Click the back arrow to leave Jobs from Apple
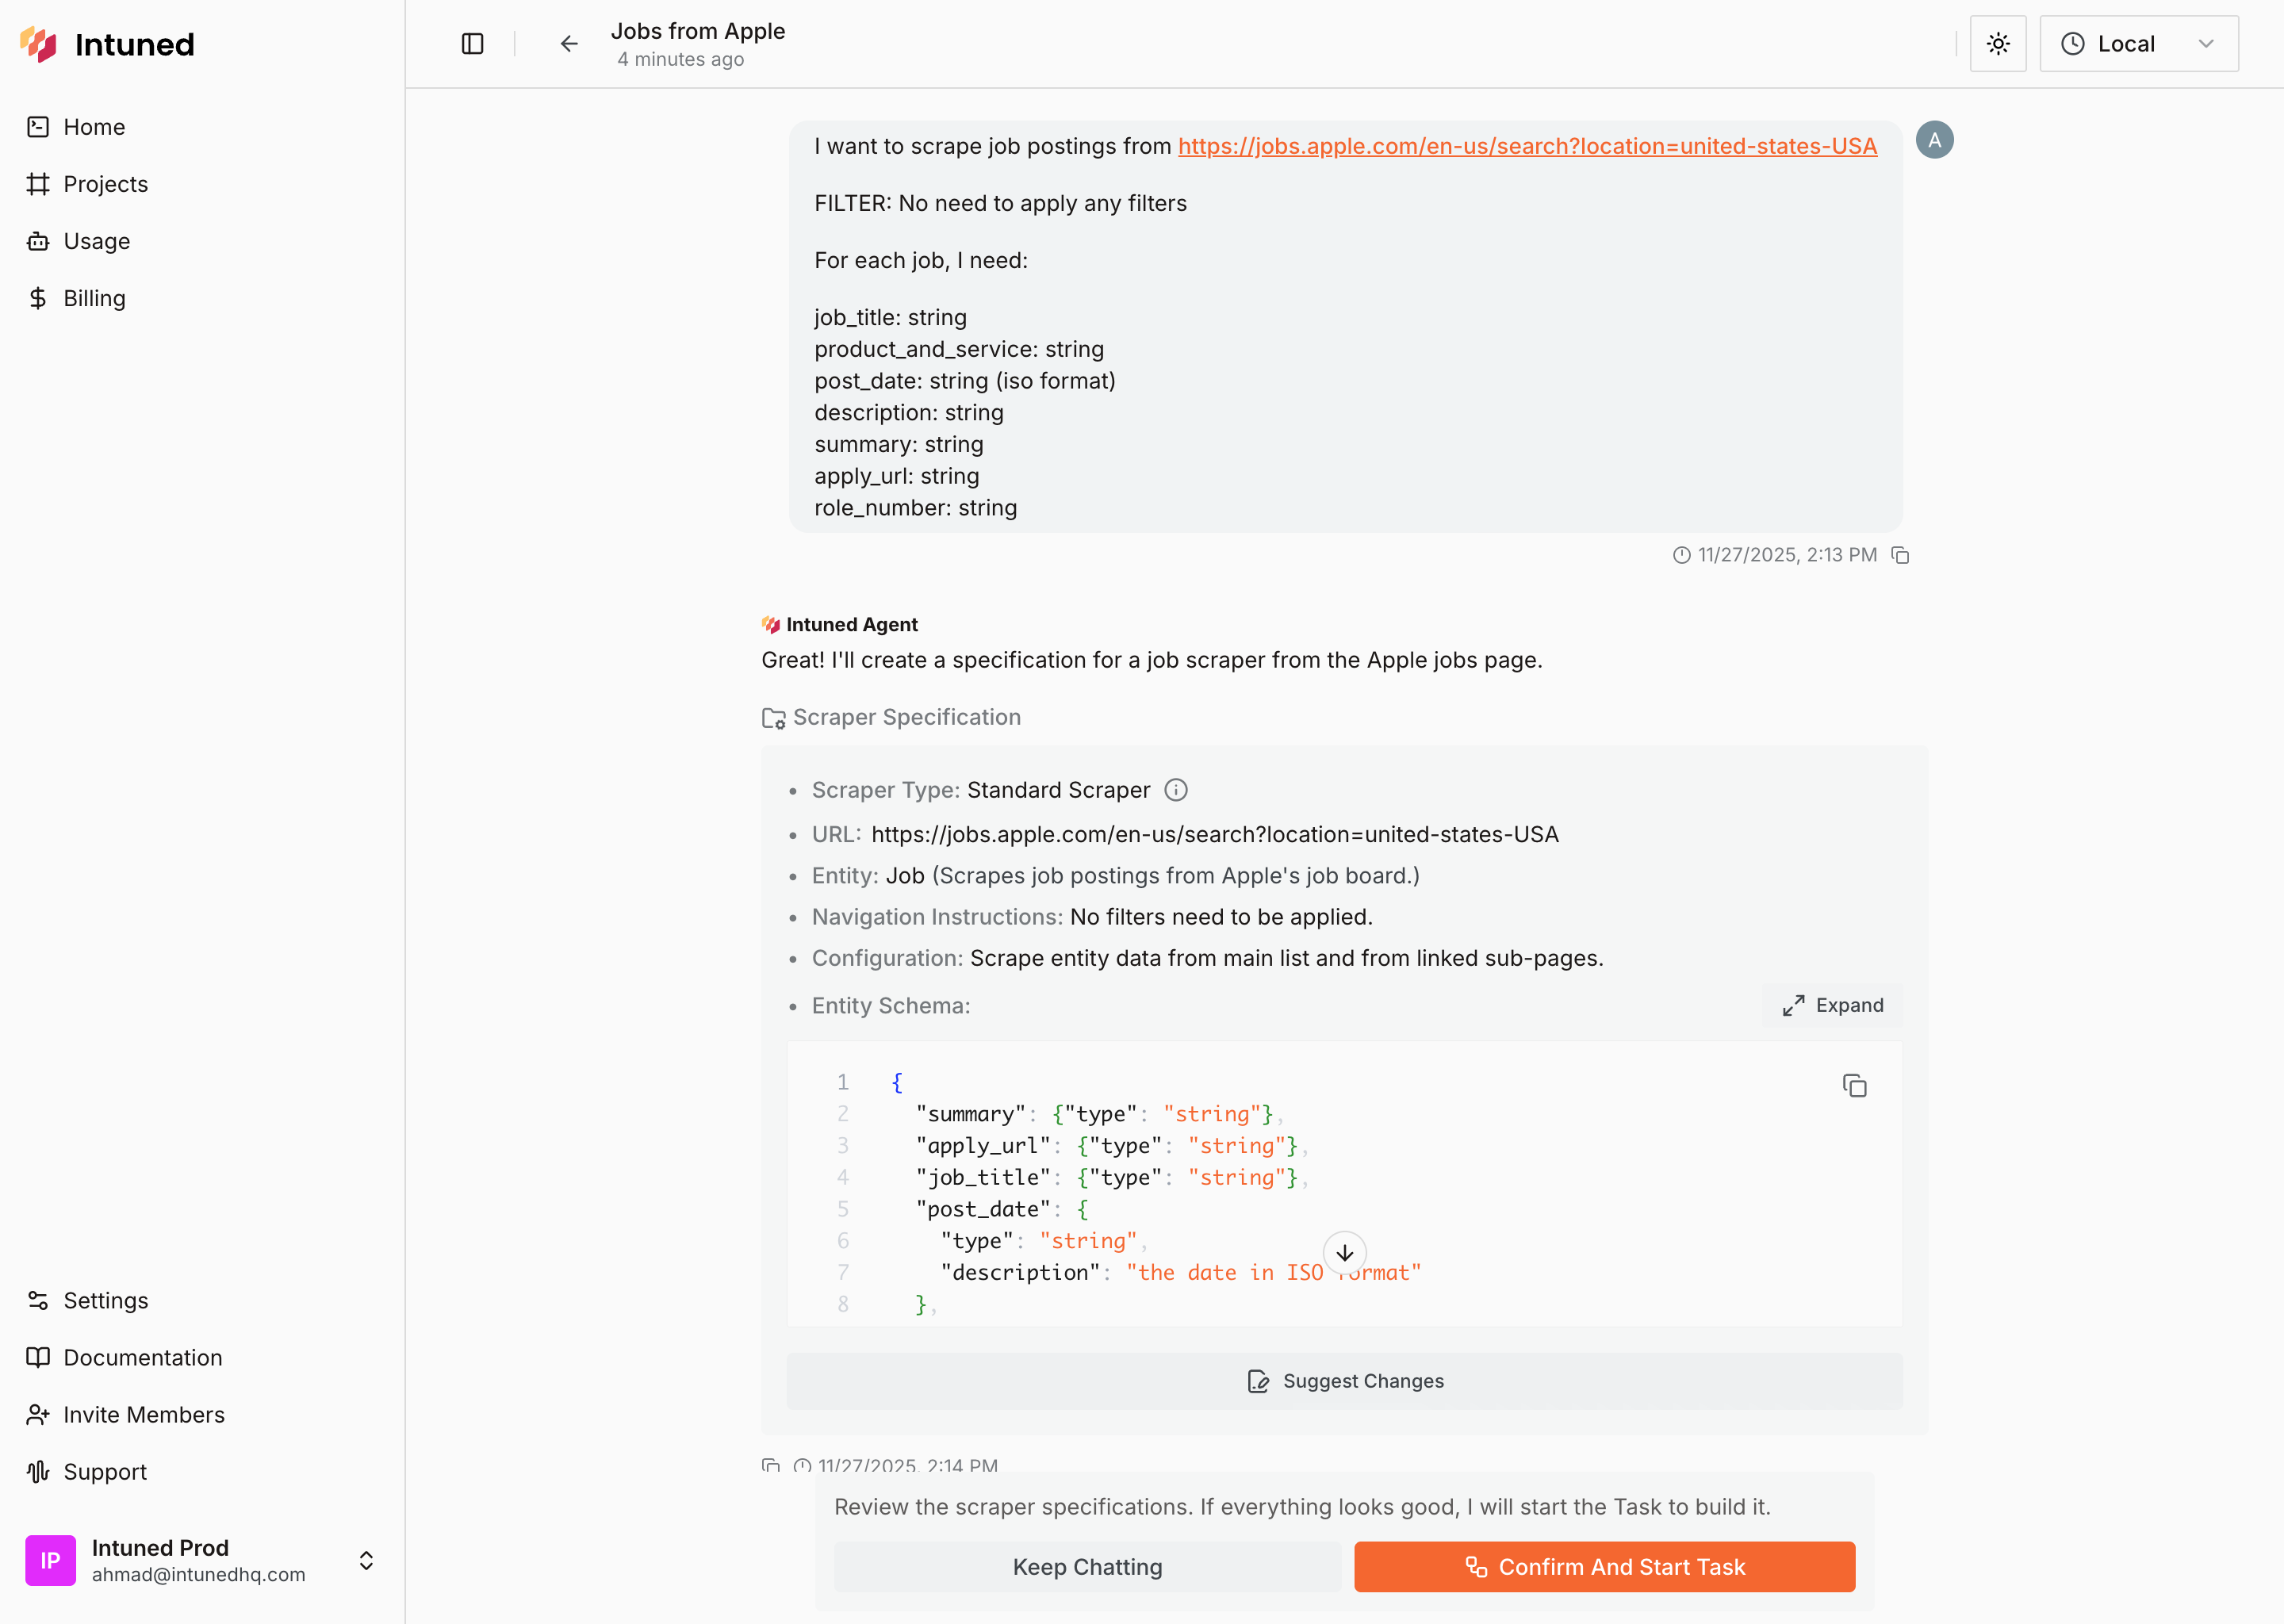The width and height of the screenshot is (2284, 1624). click(568, 43)
